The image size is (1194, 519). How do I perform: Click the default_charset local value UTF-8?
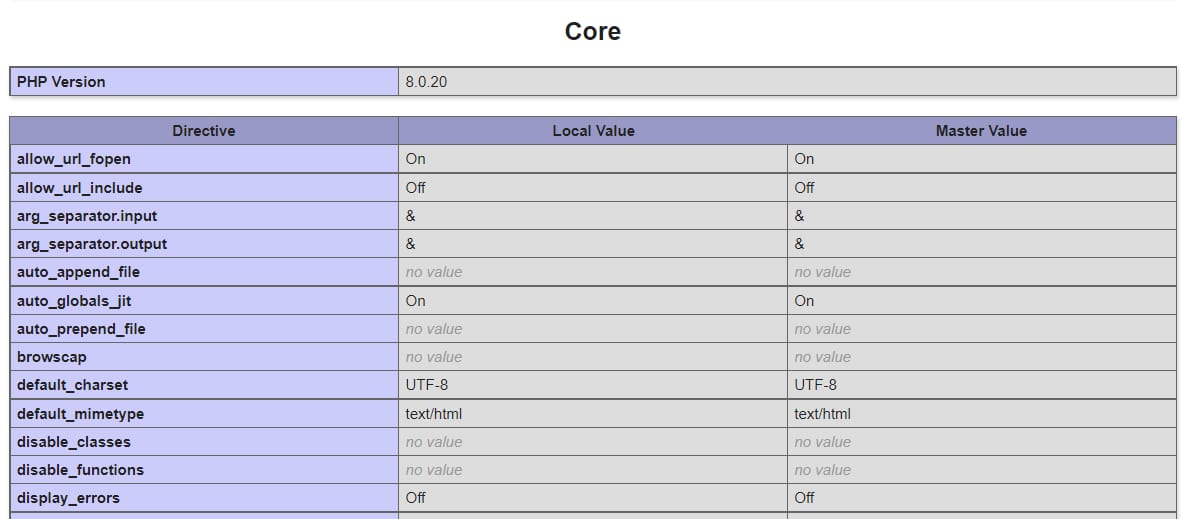coord(427,385)
